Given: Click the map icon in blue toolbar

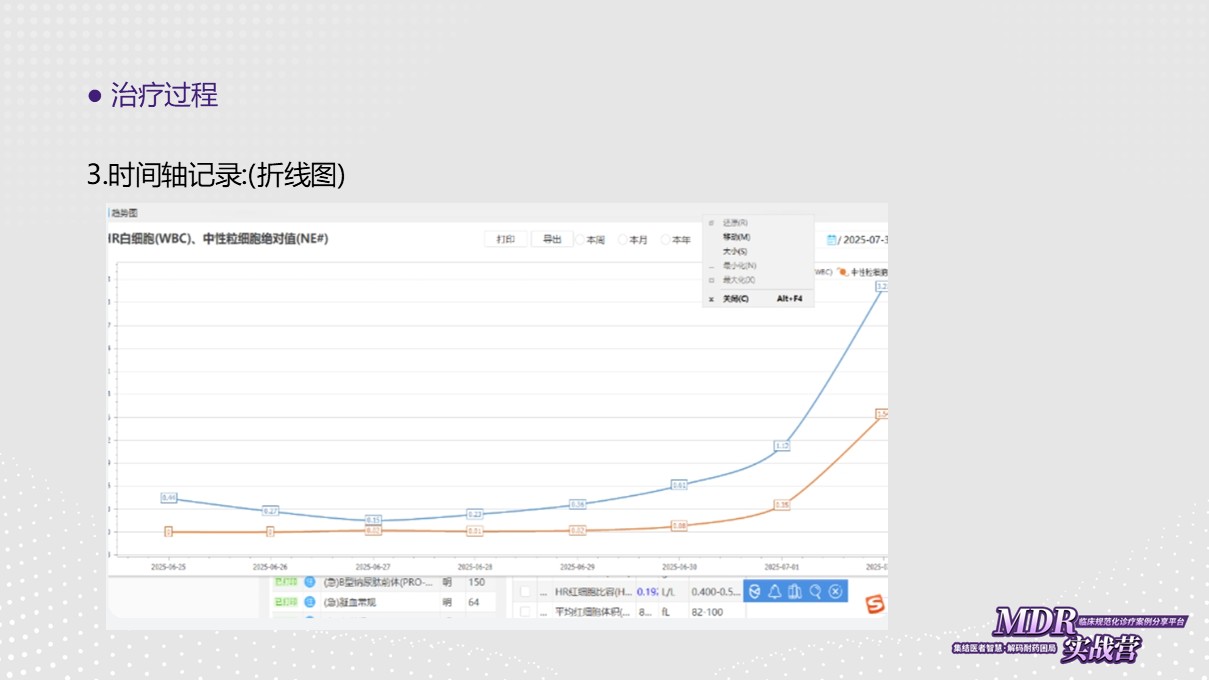Looking at the screenshot, I should [x=795, y=592].
